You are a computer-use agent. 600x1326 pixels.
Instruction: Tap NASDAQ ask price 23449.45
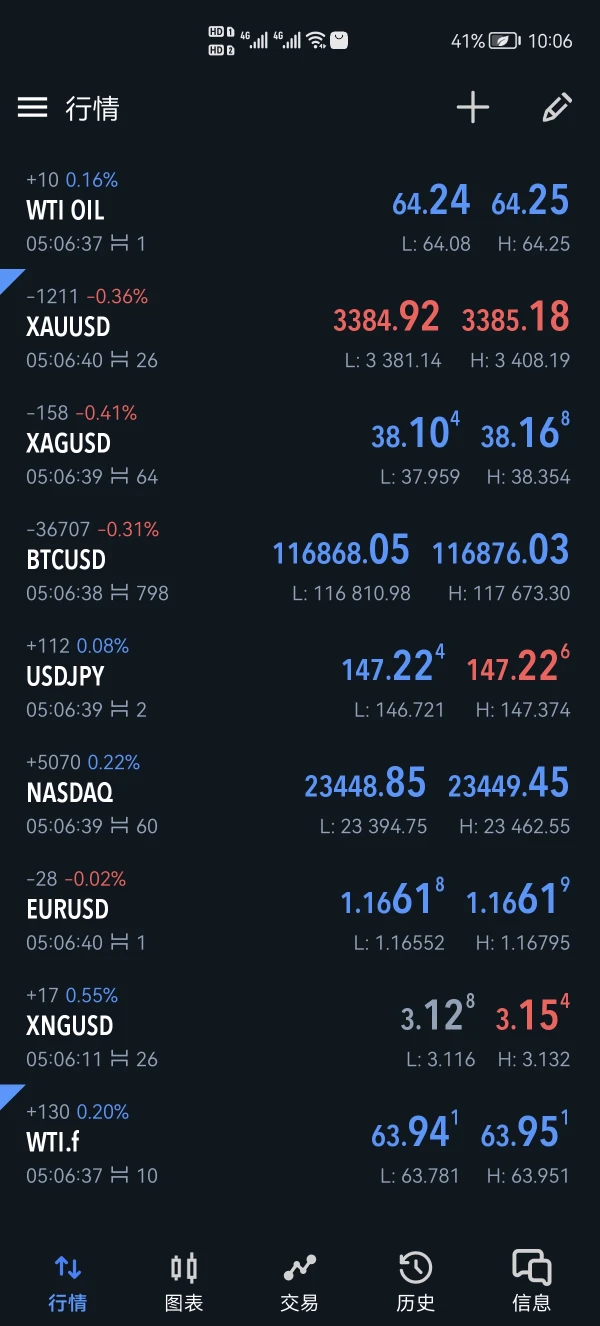click(508, 784)
